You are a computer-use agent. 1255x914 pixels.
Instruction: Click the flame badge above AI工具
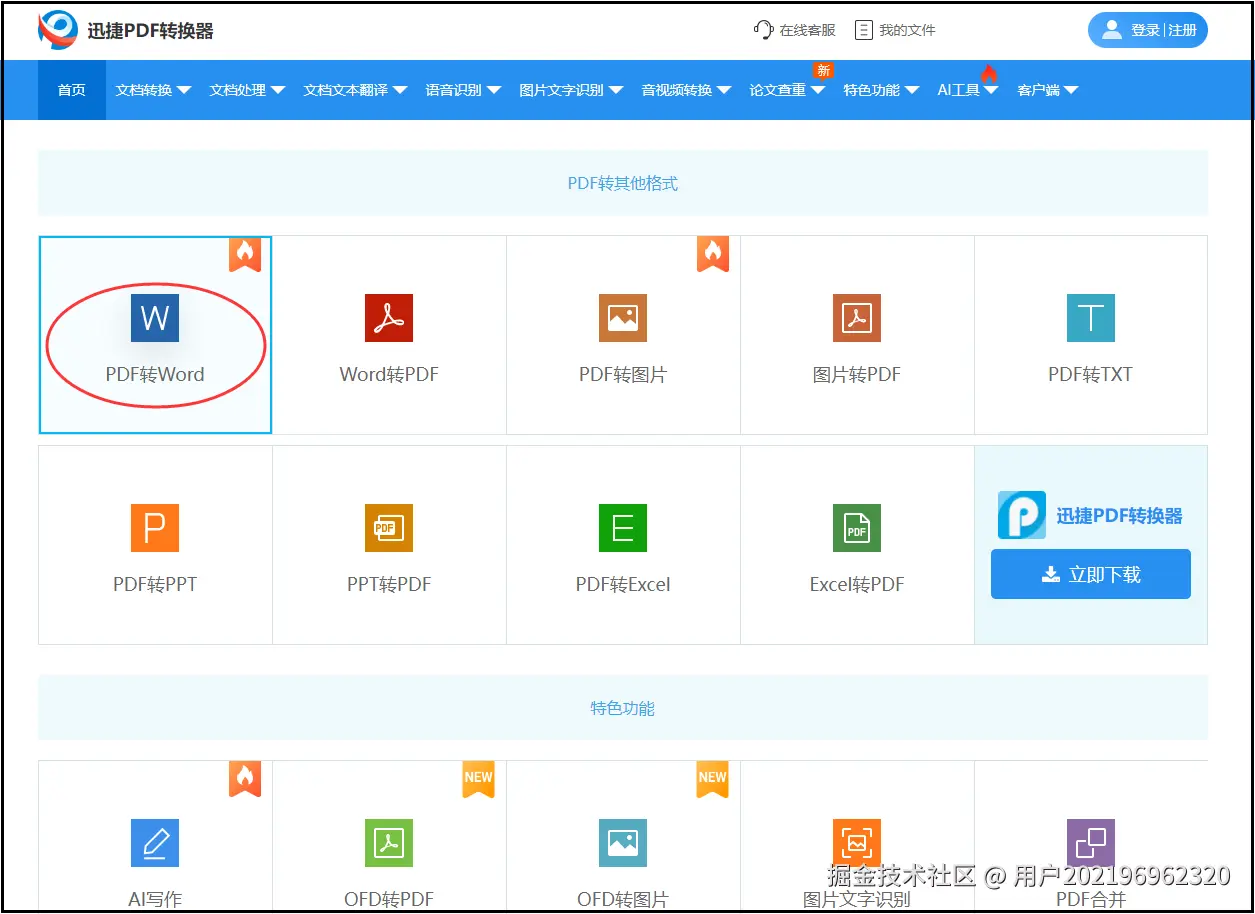coord(989,73)
